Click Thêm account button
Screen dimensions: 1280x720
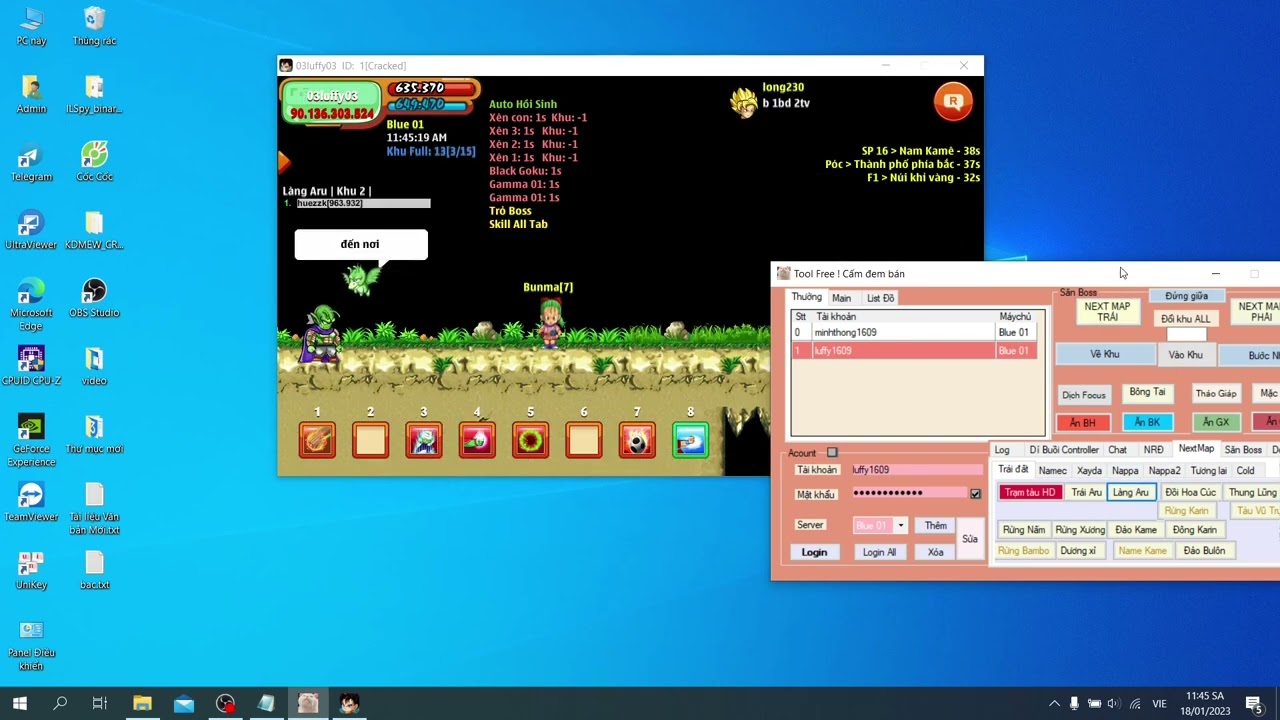[935, 525]
